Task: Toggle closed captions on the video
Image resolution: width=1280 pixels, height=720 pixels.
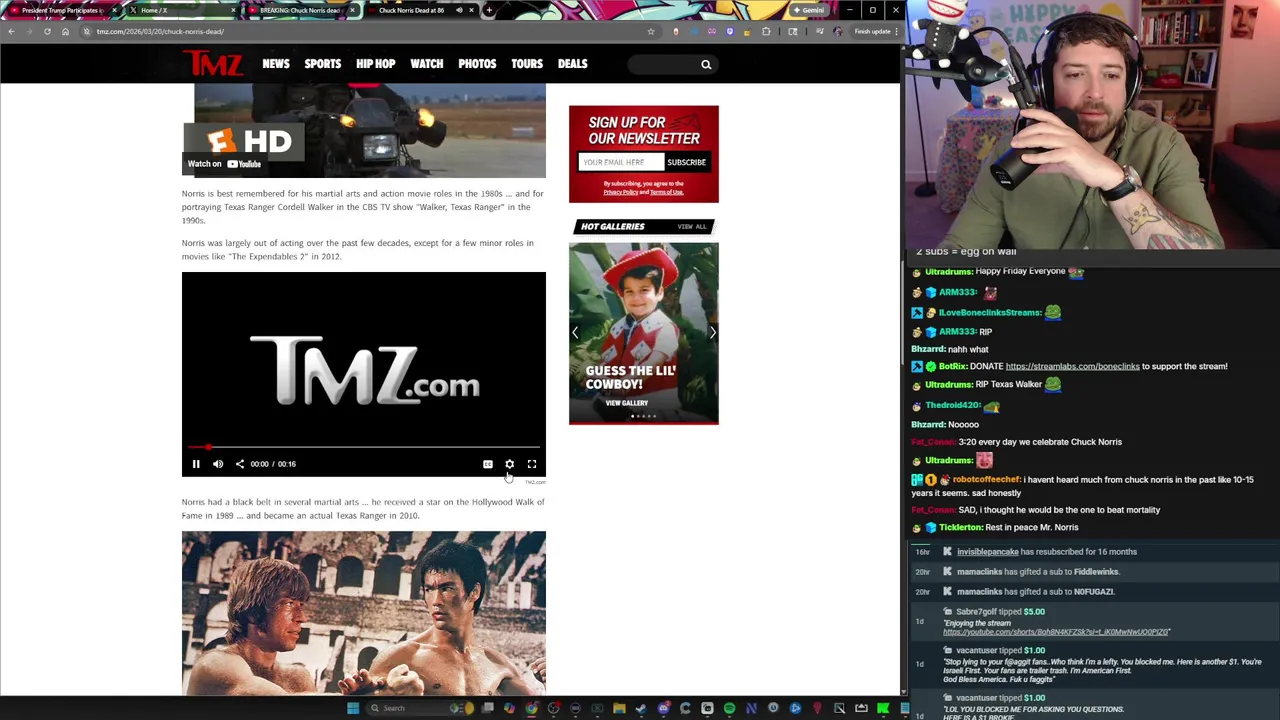Action: coord(487,464)
